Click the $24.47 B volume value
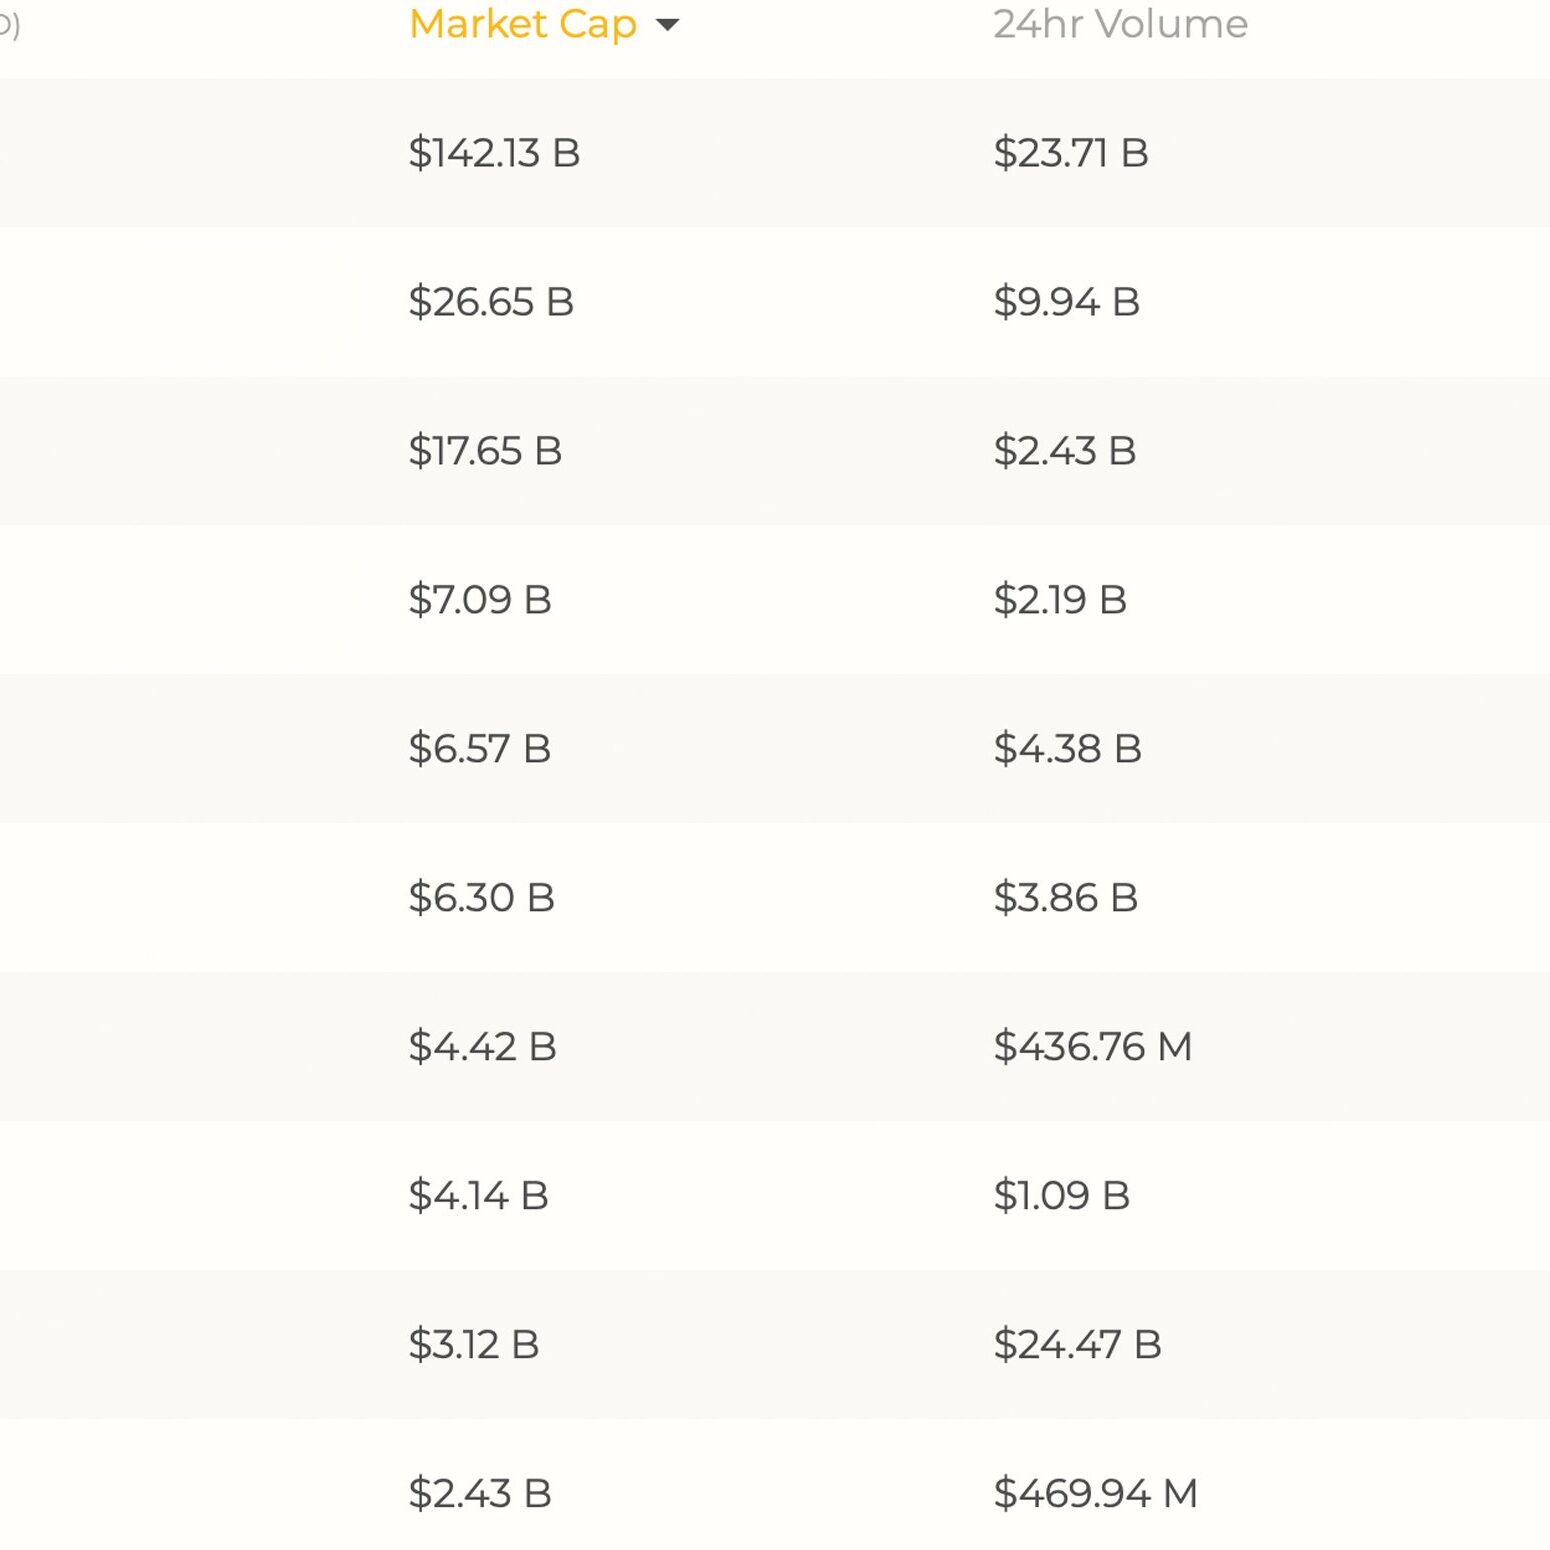1550x1550 pixels. [x=1078, y=1345]
